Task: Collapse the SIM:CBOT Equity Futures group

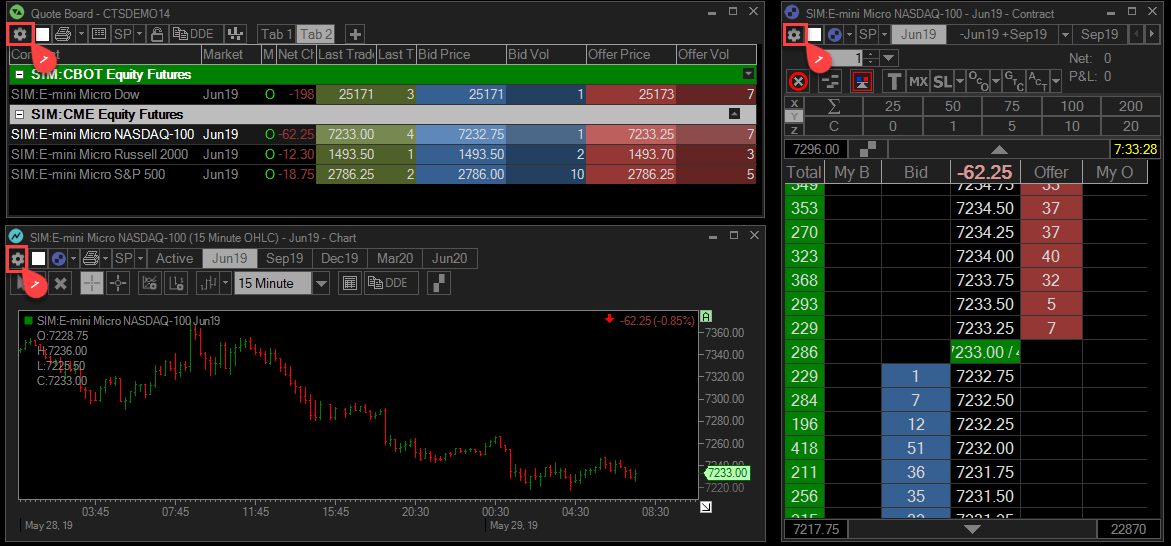Action: (x=20, y=74)
